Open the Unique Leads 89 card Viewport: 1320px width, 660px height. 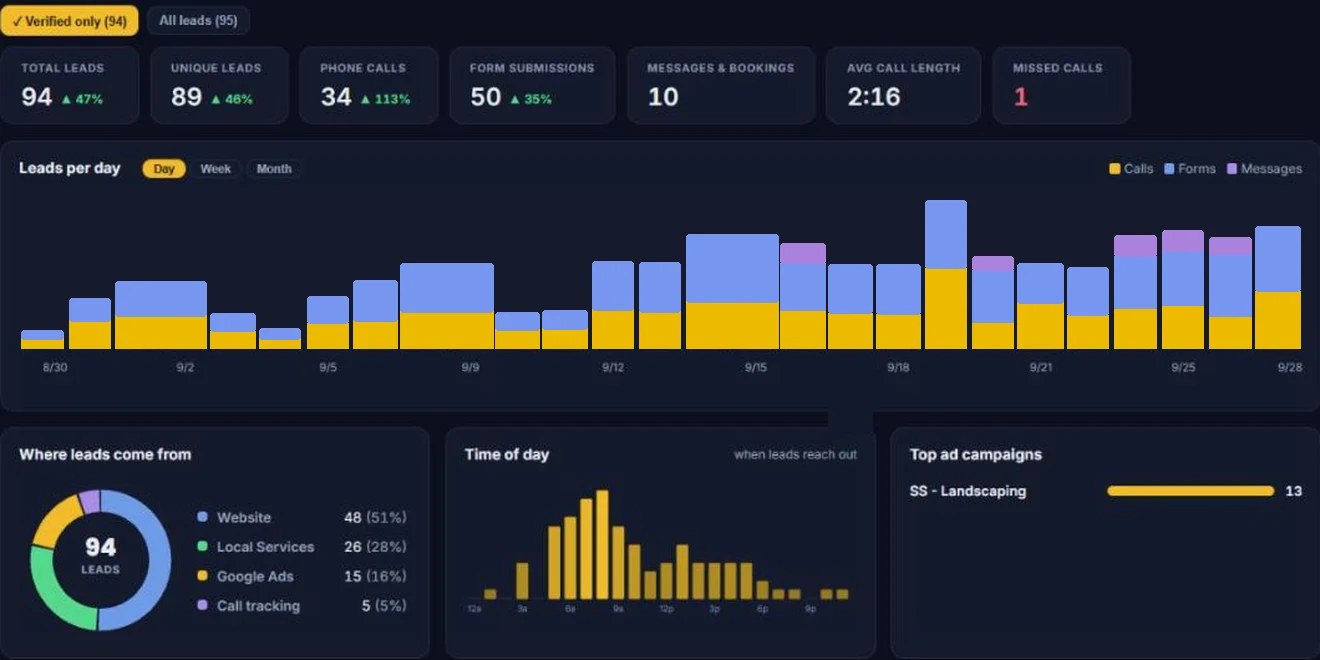(219, 85)
